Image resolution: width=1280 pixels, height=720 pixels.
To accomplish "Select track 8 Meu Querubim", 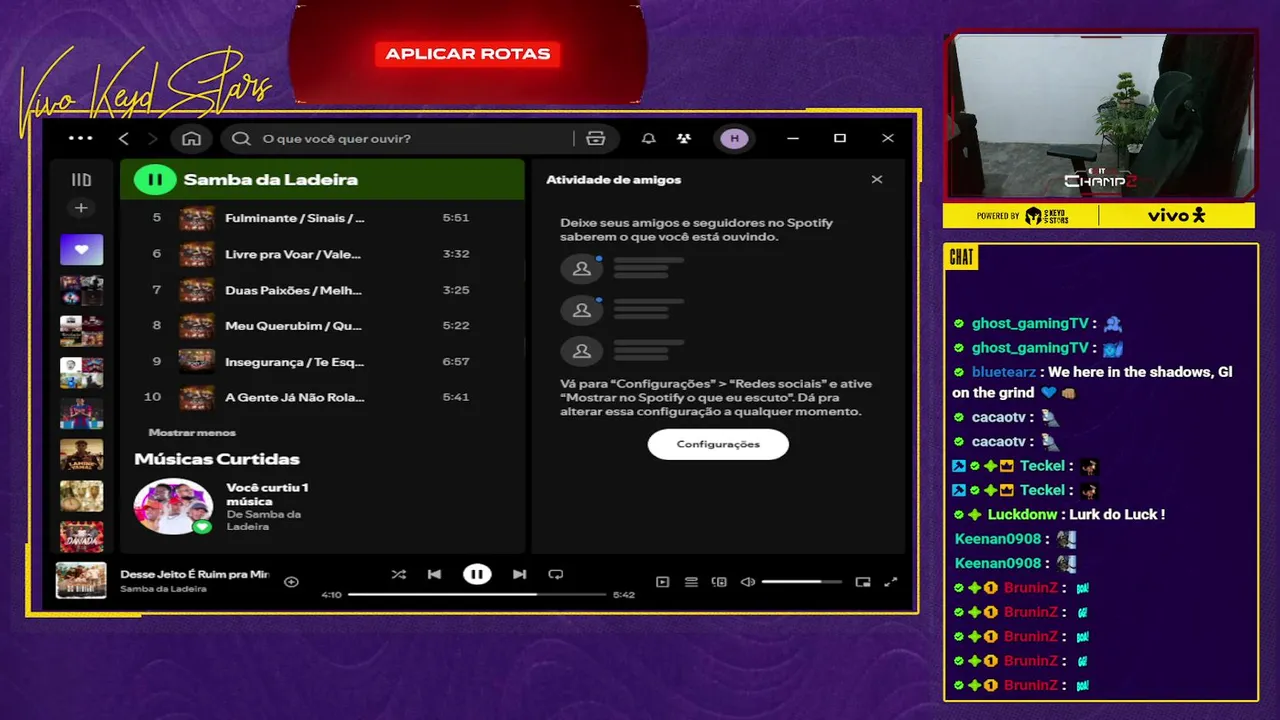I will click(x=322, y=326).
